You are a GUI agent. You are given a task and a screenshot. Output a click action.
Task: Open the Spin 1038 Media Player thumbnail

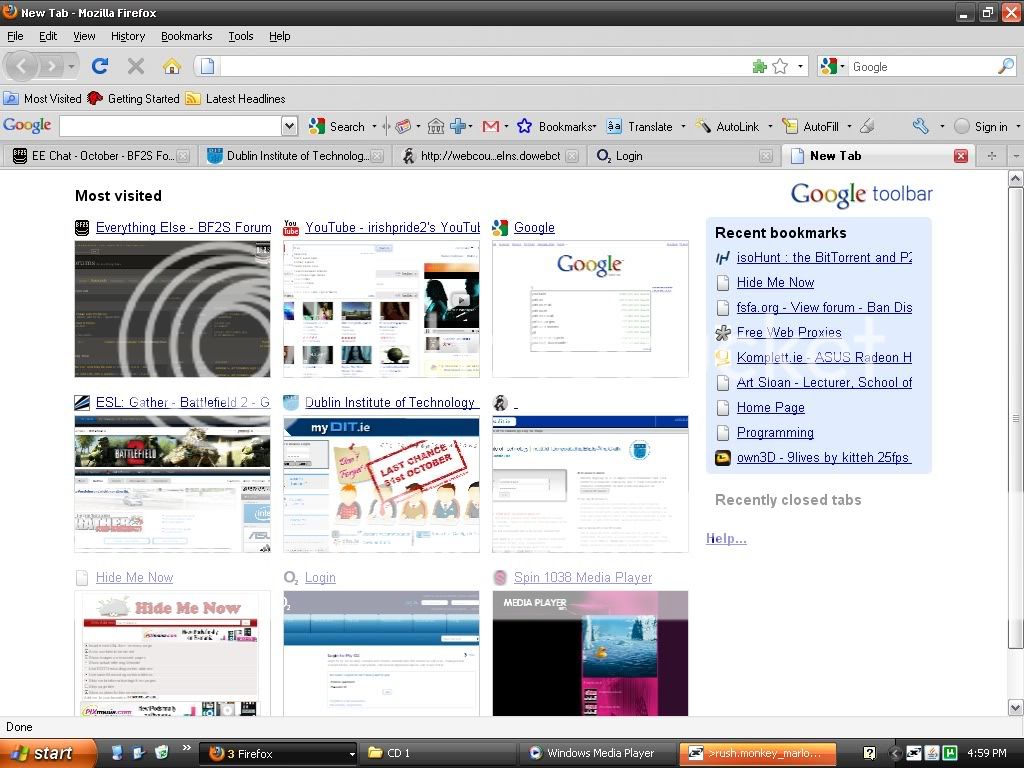coord(590,652)
